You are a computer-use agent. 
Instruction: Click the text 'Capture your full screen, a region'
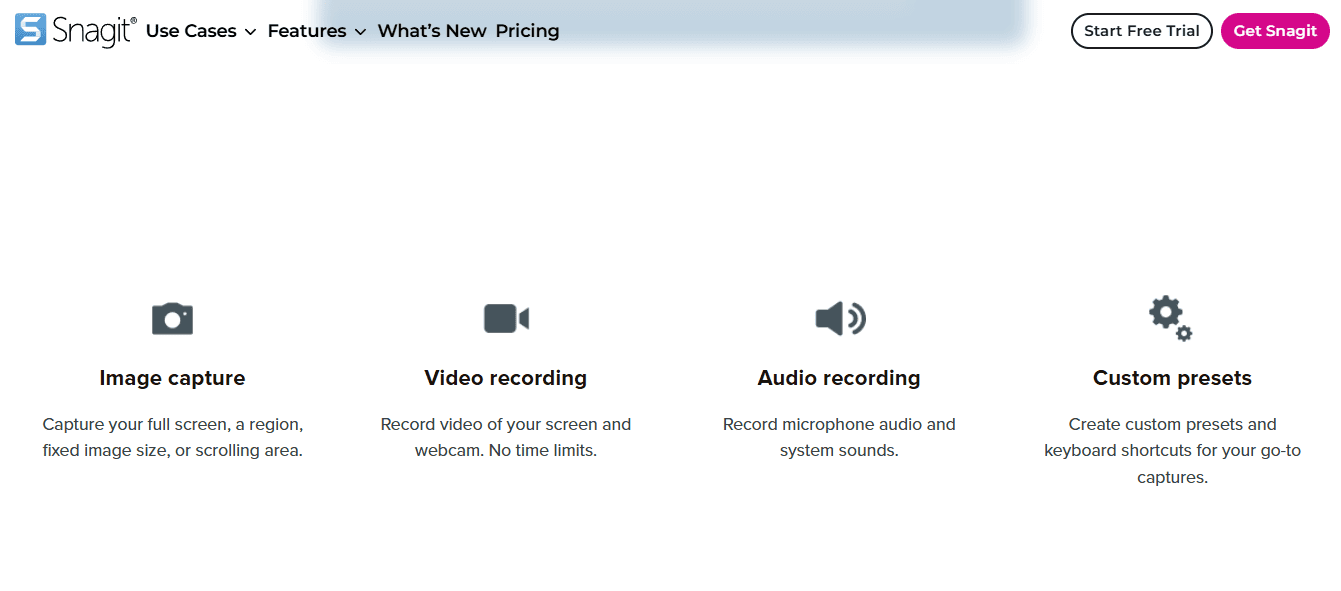pyautogui.click(x=173, y=424)
